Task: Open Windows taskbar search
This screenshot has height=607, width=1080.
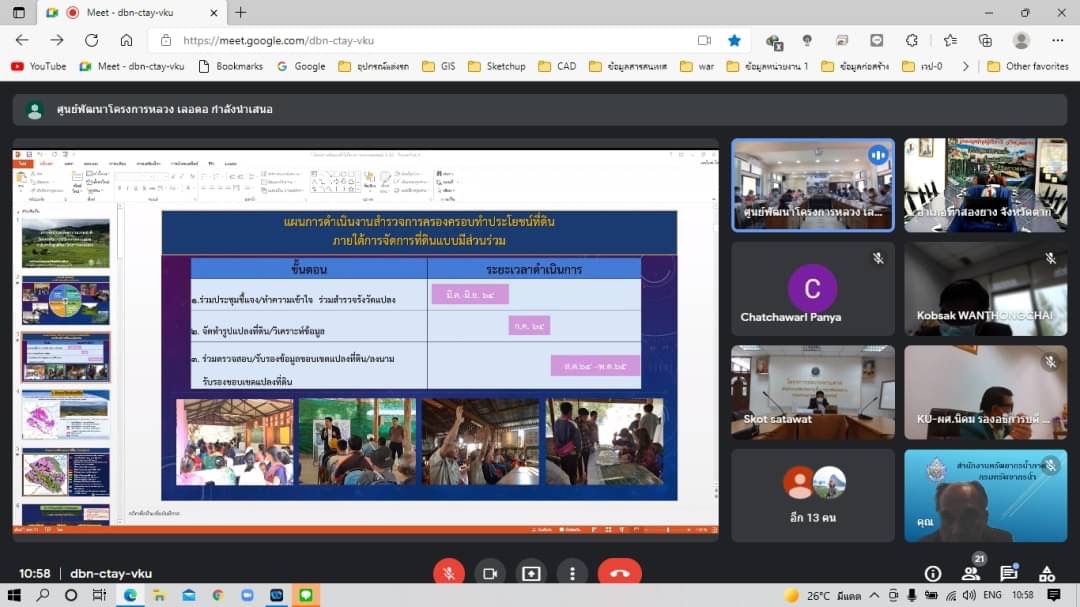Action: (x=43, y=595)
